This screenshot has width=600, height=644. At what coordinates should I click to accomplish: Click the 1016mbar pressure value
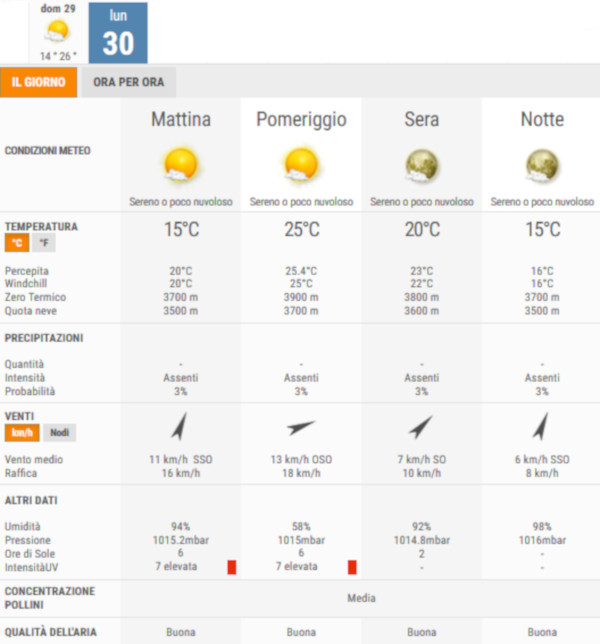pyautogui.click(x=542, y=540)
